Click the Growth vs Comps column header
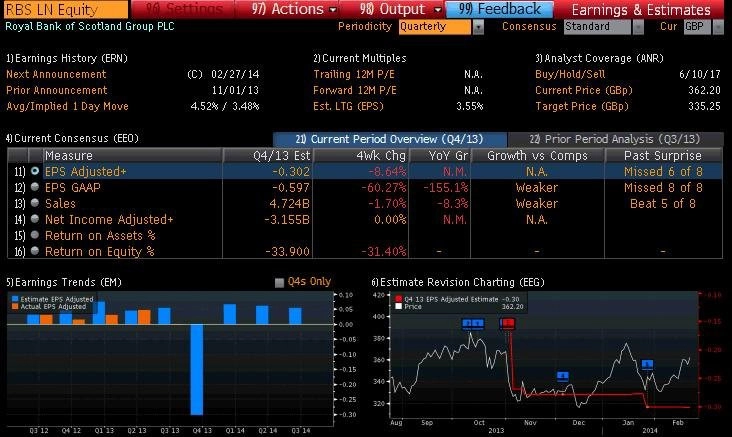Image resolution: width=732 pixels, height=437 pixels. coord(537,155)
